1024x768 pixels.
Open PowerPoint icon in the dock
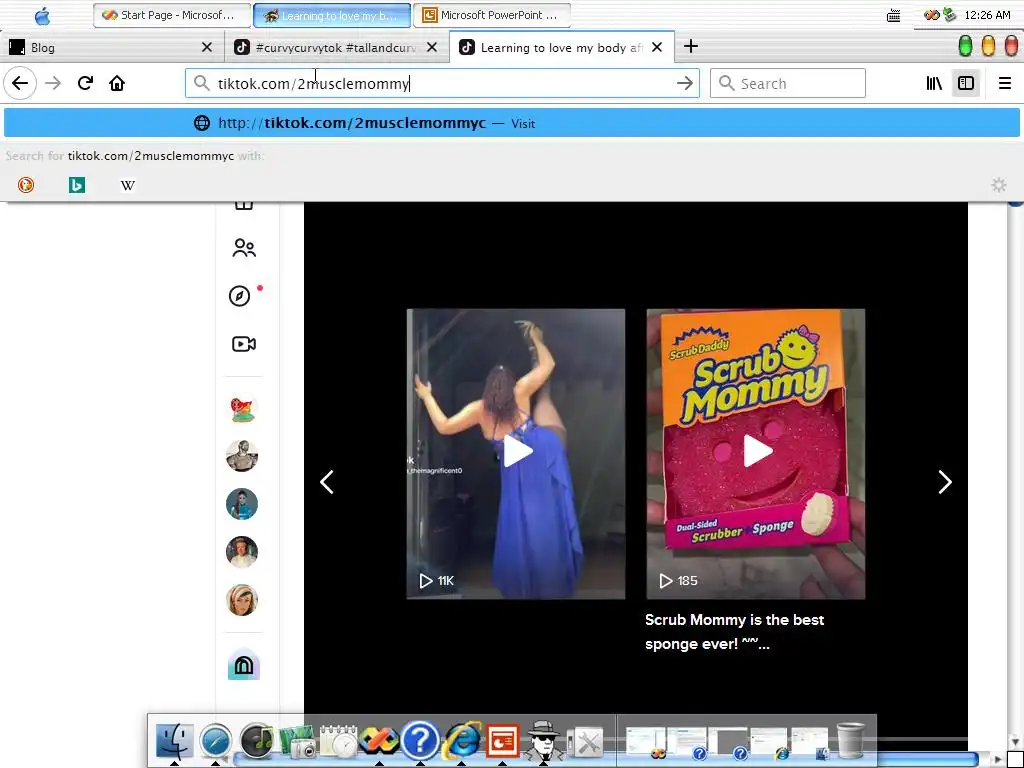502,741
